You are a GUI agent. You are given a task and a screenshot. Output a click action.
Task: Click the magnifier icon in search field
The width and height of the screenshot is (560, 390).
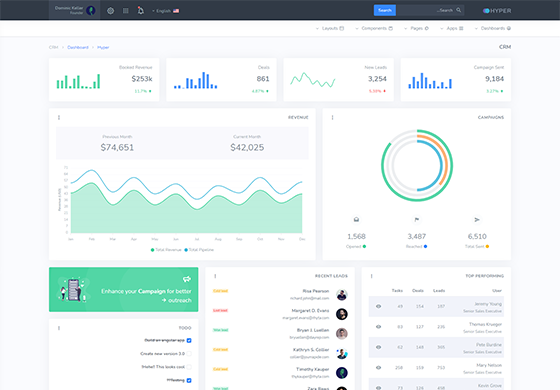[459, 10]
